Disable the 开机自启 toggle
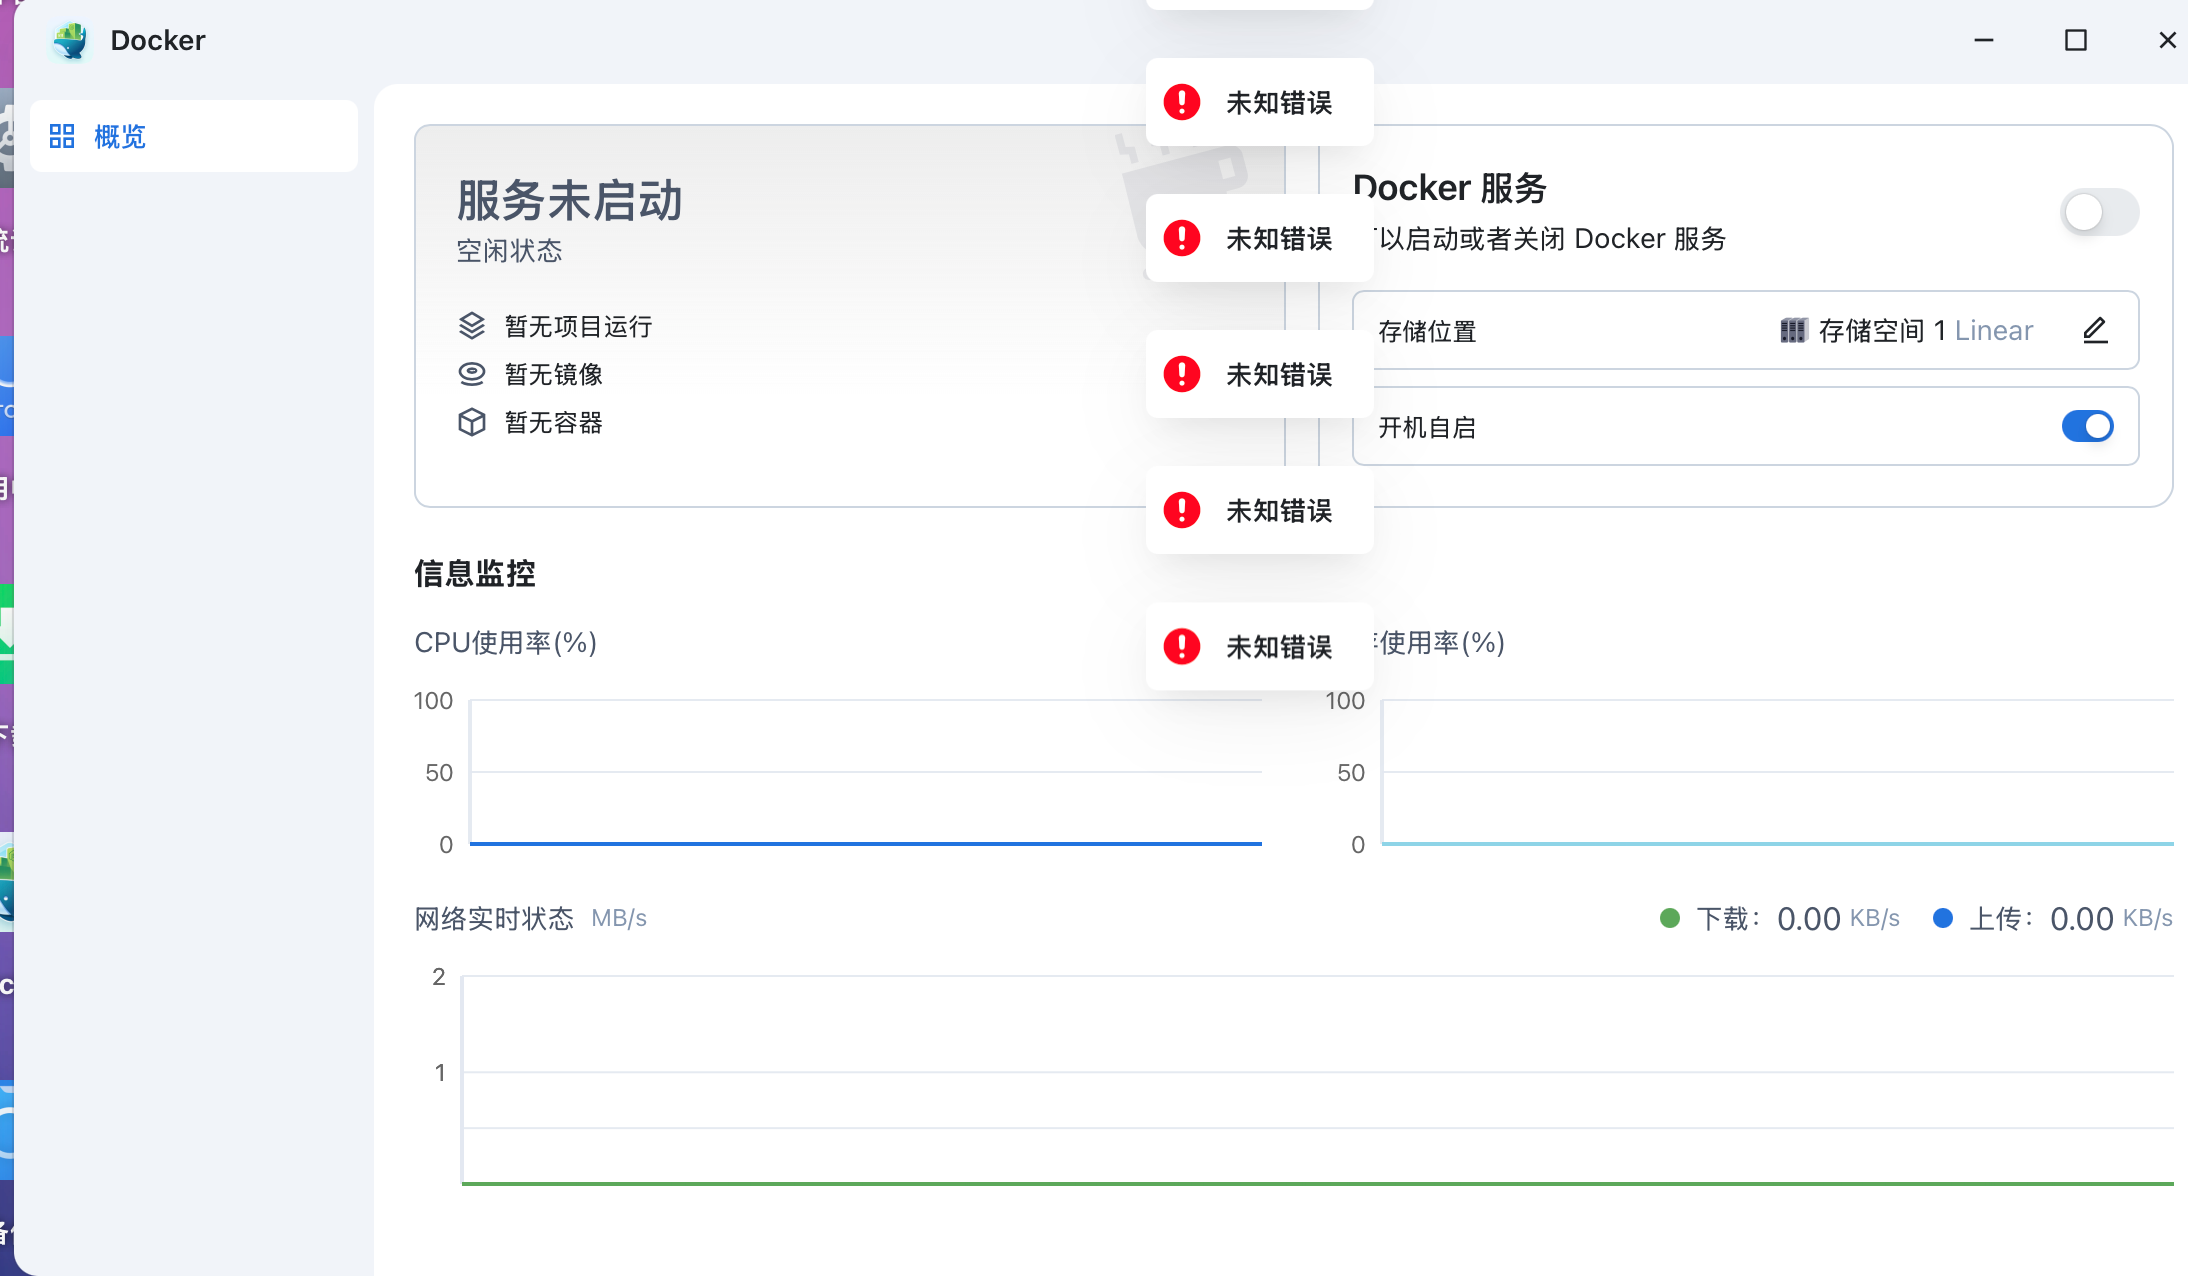 [x=2088, y=426]
